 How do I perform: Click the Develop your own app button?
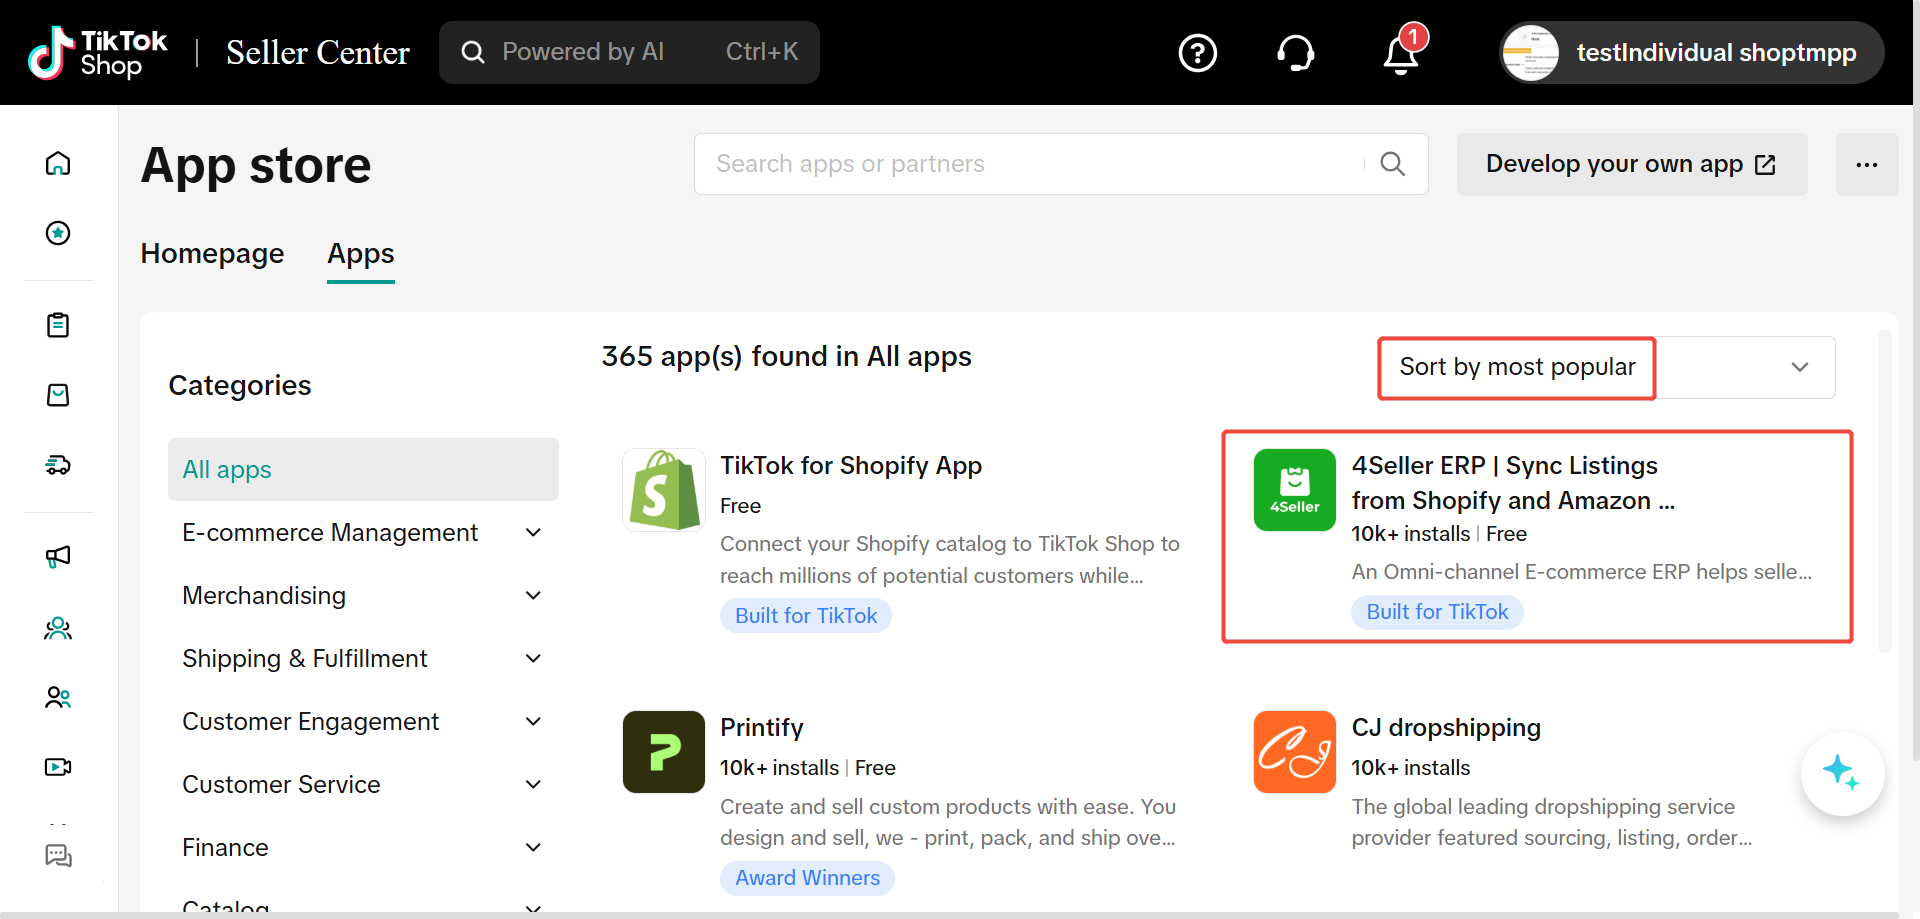1630,163
